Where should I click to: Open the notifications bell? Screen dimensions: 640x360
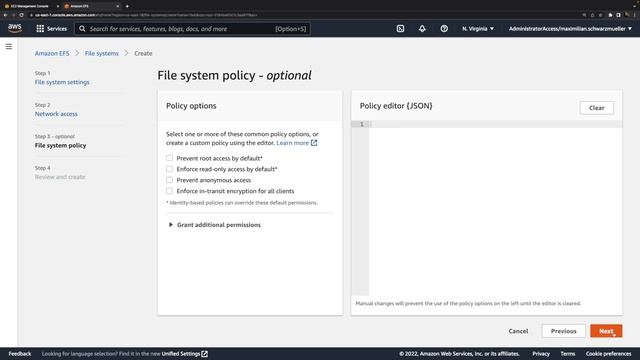[422, 29]
